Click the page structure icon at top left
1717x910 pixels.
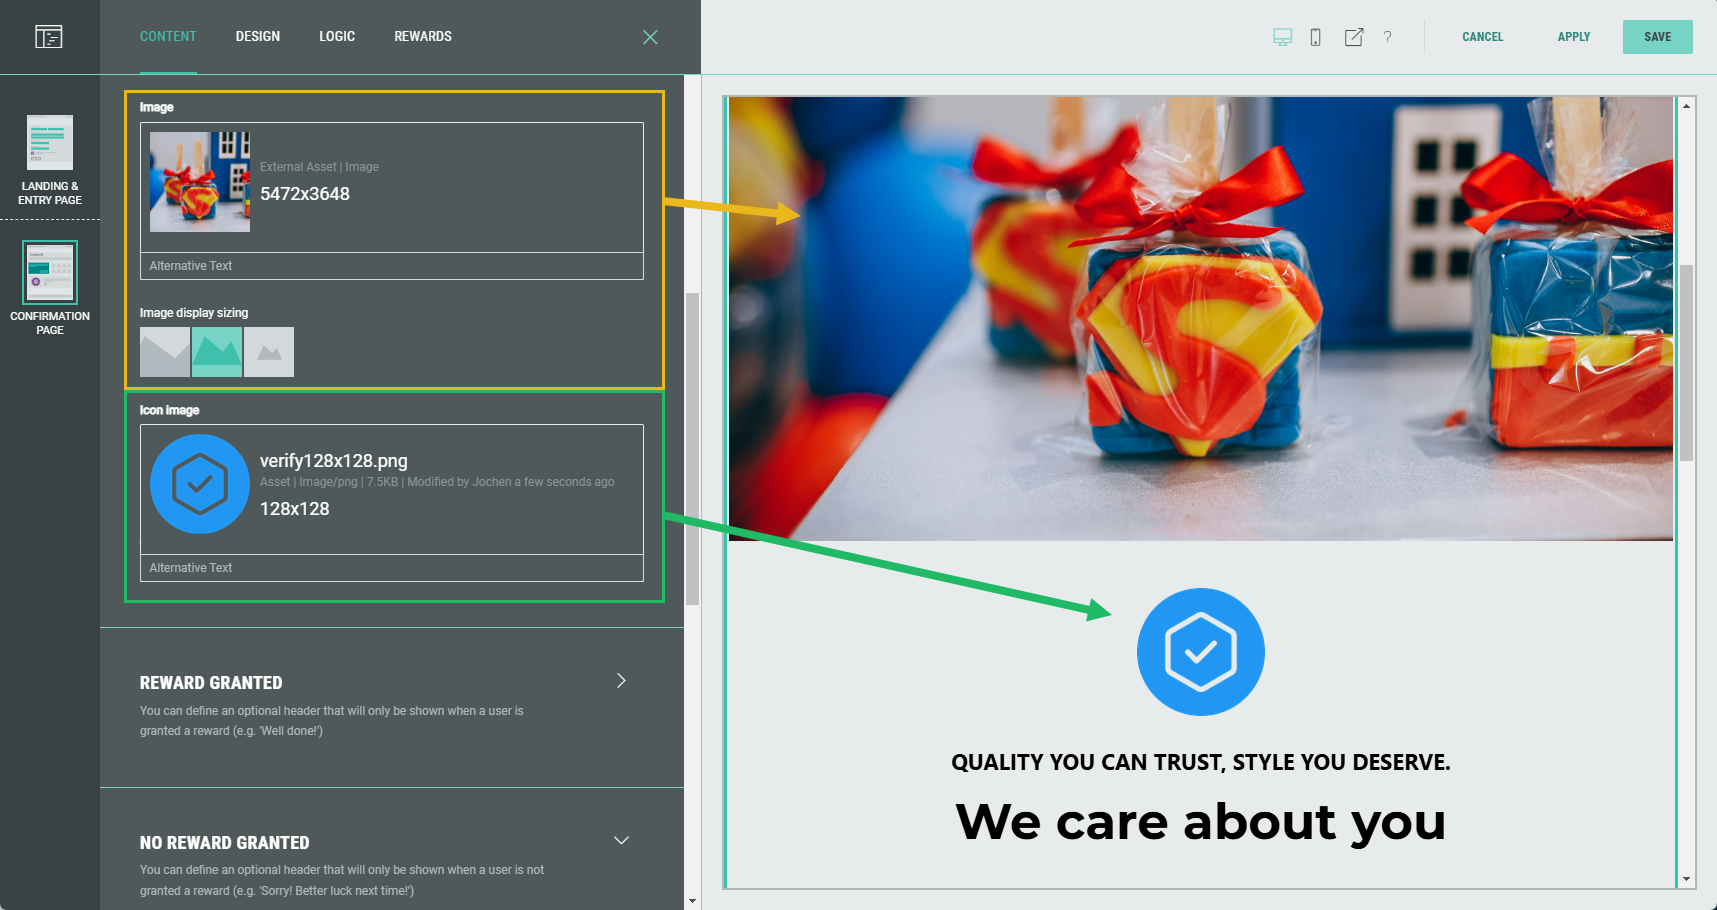coord(49,37)
